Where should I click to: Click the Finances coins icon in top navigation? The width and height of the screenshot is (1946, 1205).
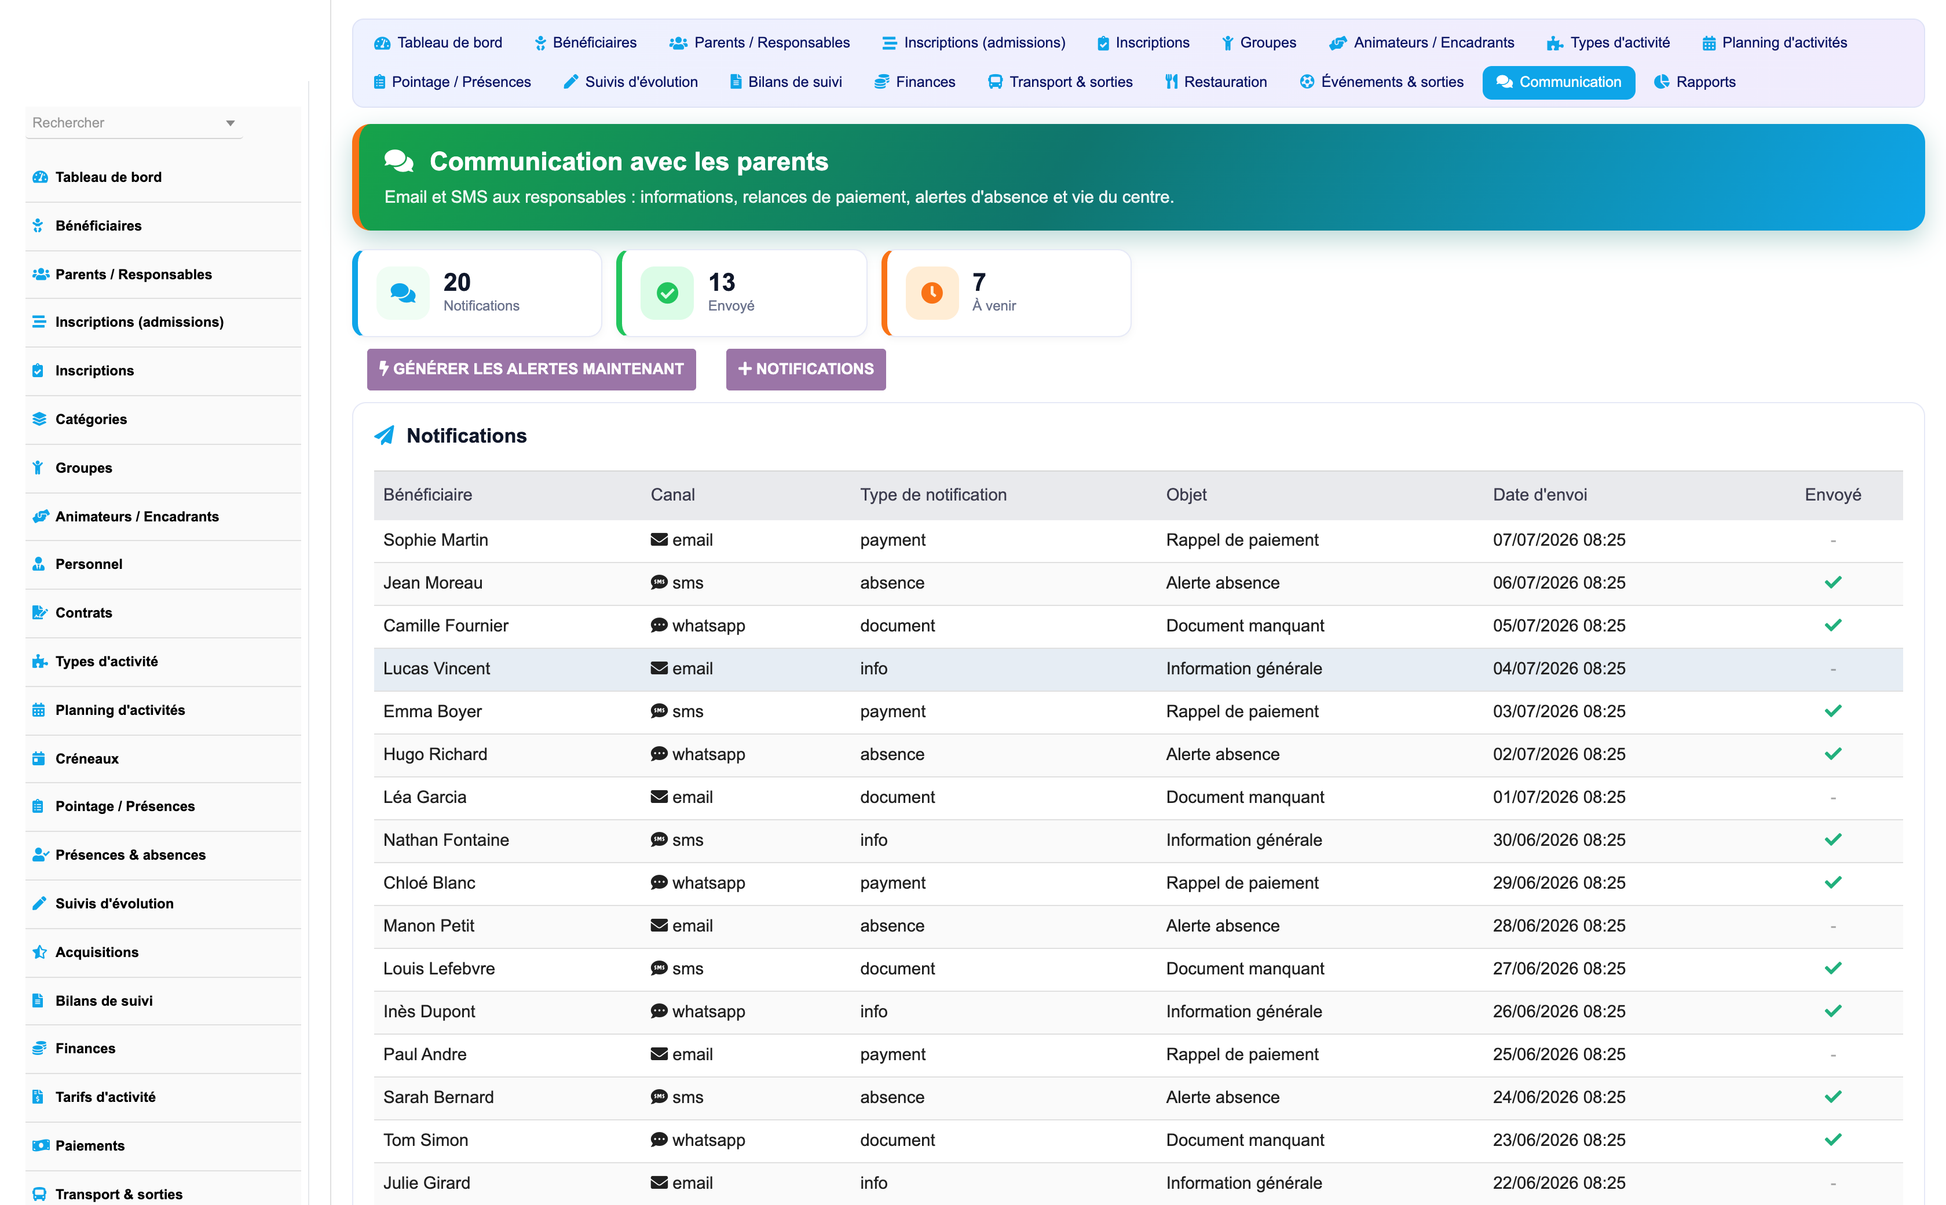pyautogui.click(x=881, y=82)
